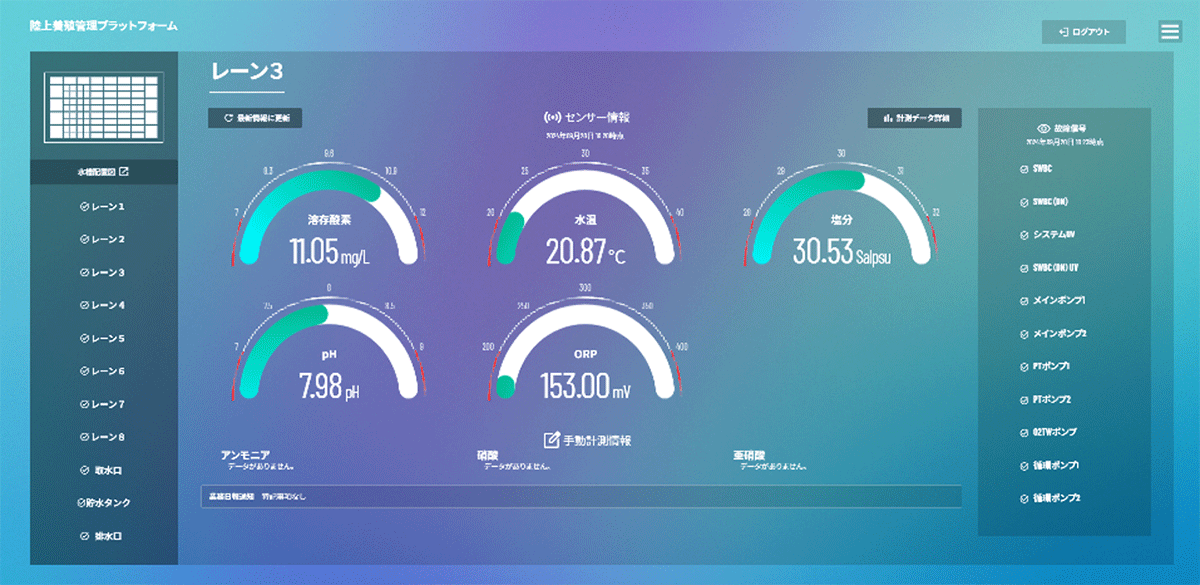This screenshot has width=1200, height=585.
Task: Click the SWBC (DN) UV status icon
Action: 1024,267
